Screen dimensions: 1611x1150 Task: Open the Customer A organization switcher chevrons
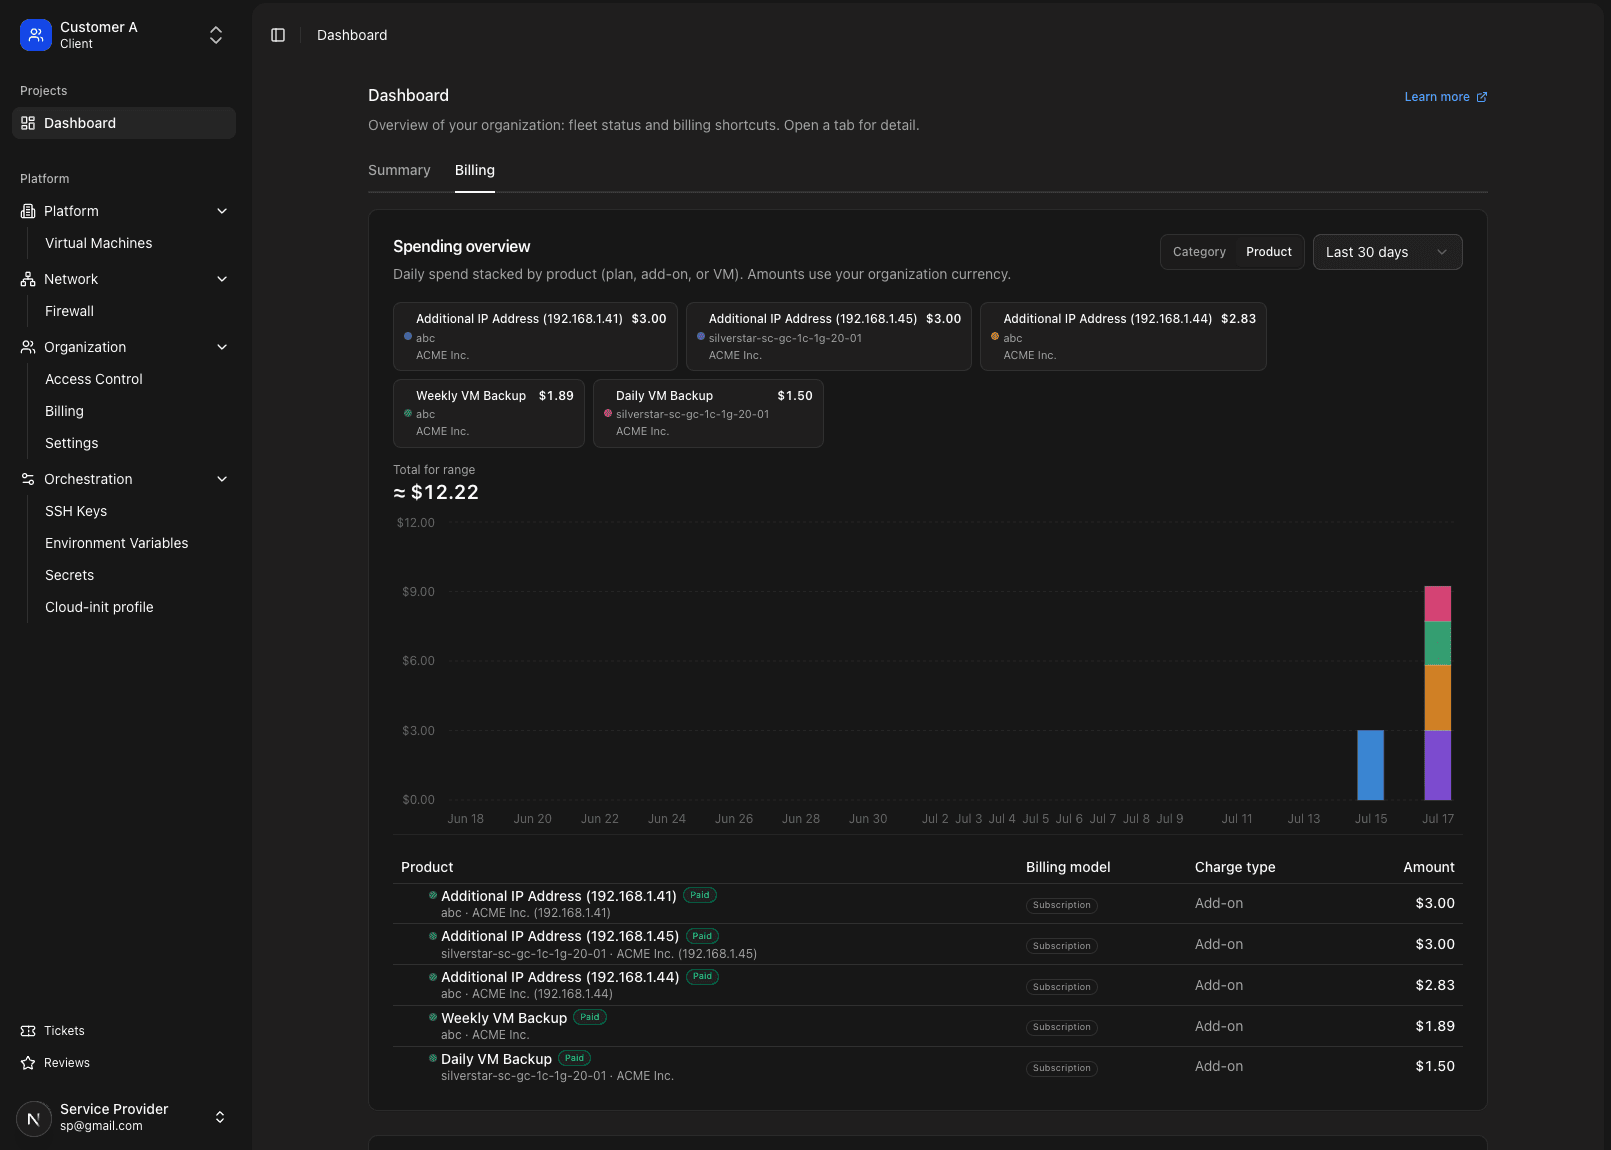216,35
